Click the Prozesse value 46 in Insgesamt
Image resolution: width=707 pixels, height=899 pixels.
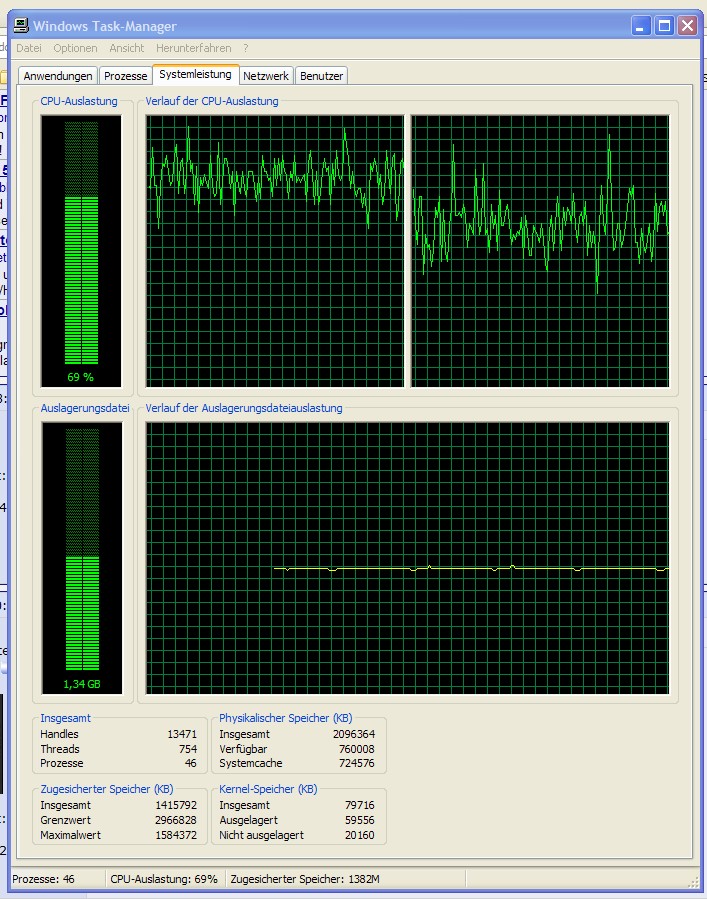click(190, 763)
